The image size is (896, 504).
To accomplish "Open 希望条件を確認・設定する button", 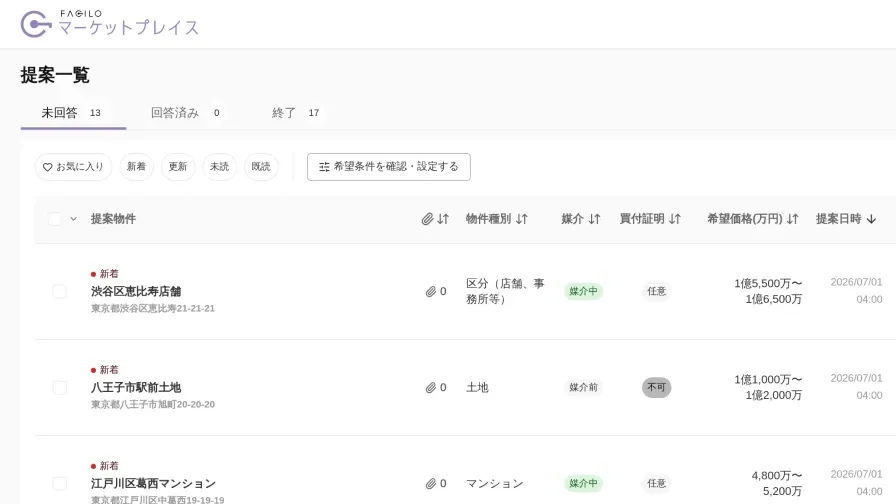I will point(389,167).
